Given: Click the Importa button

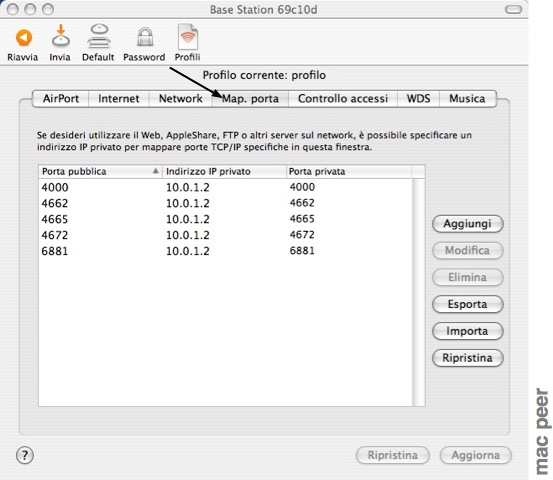Looking at the screenshot, I should (468, 331).
